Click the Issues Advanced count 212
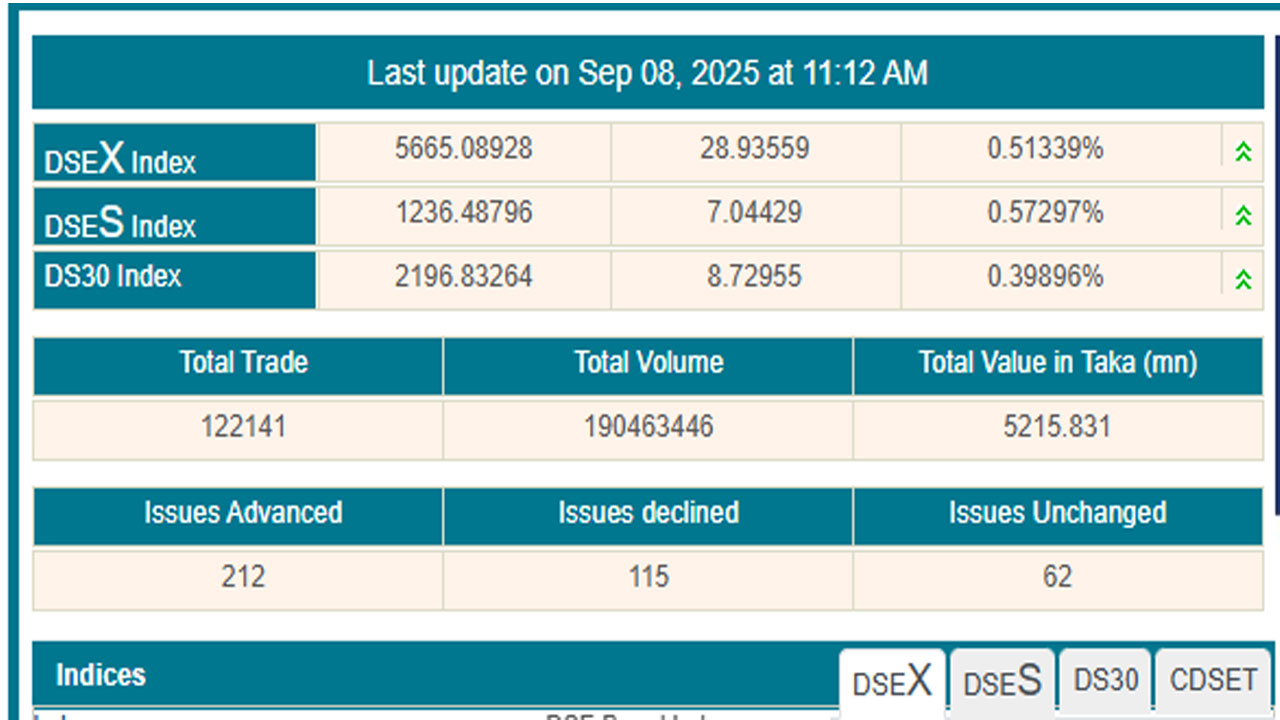The width and height of the screenshot is (1280, 720). 243,577
